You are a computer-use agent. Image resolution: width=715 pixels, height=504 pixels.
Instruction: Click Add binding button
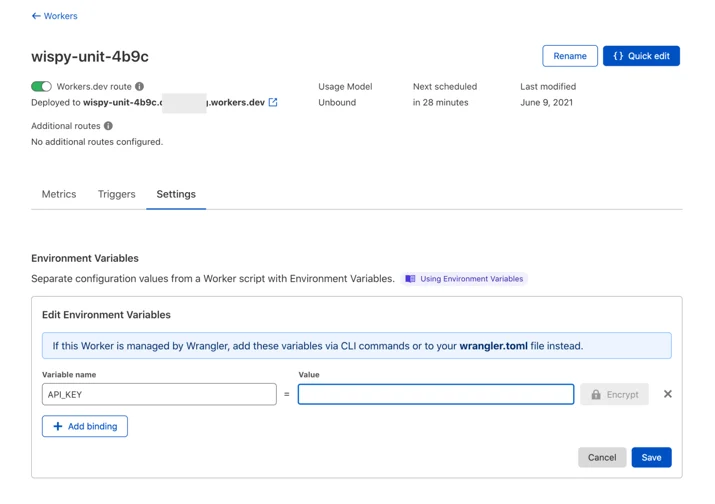(x=85, y=426)
